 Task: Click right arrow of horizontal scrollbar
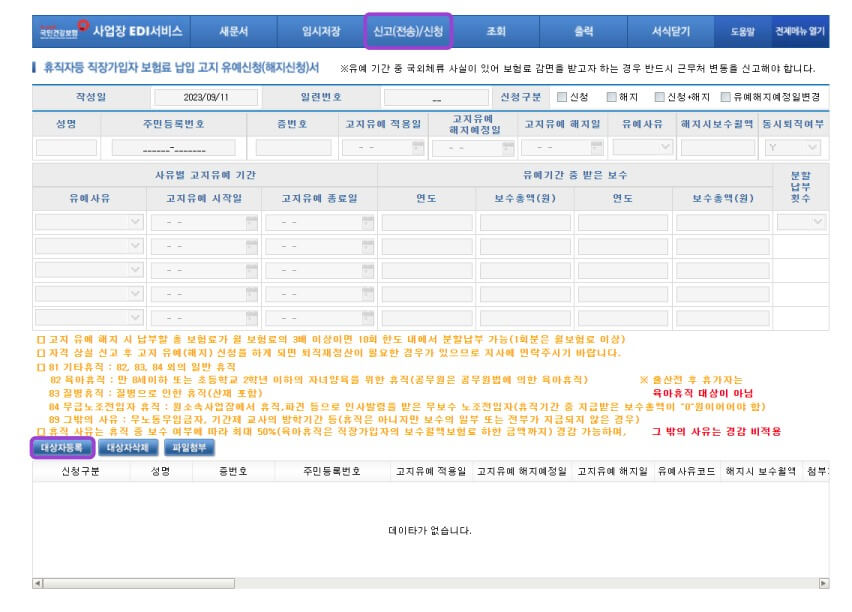(823, 583)
